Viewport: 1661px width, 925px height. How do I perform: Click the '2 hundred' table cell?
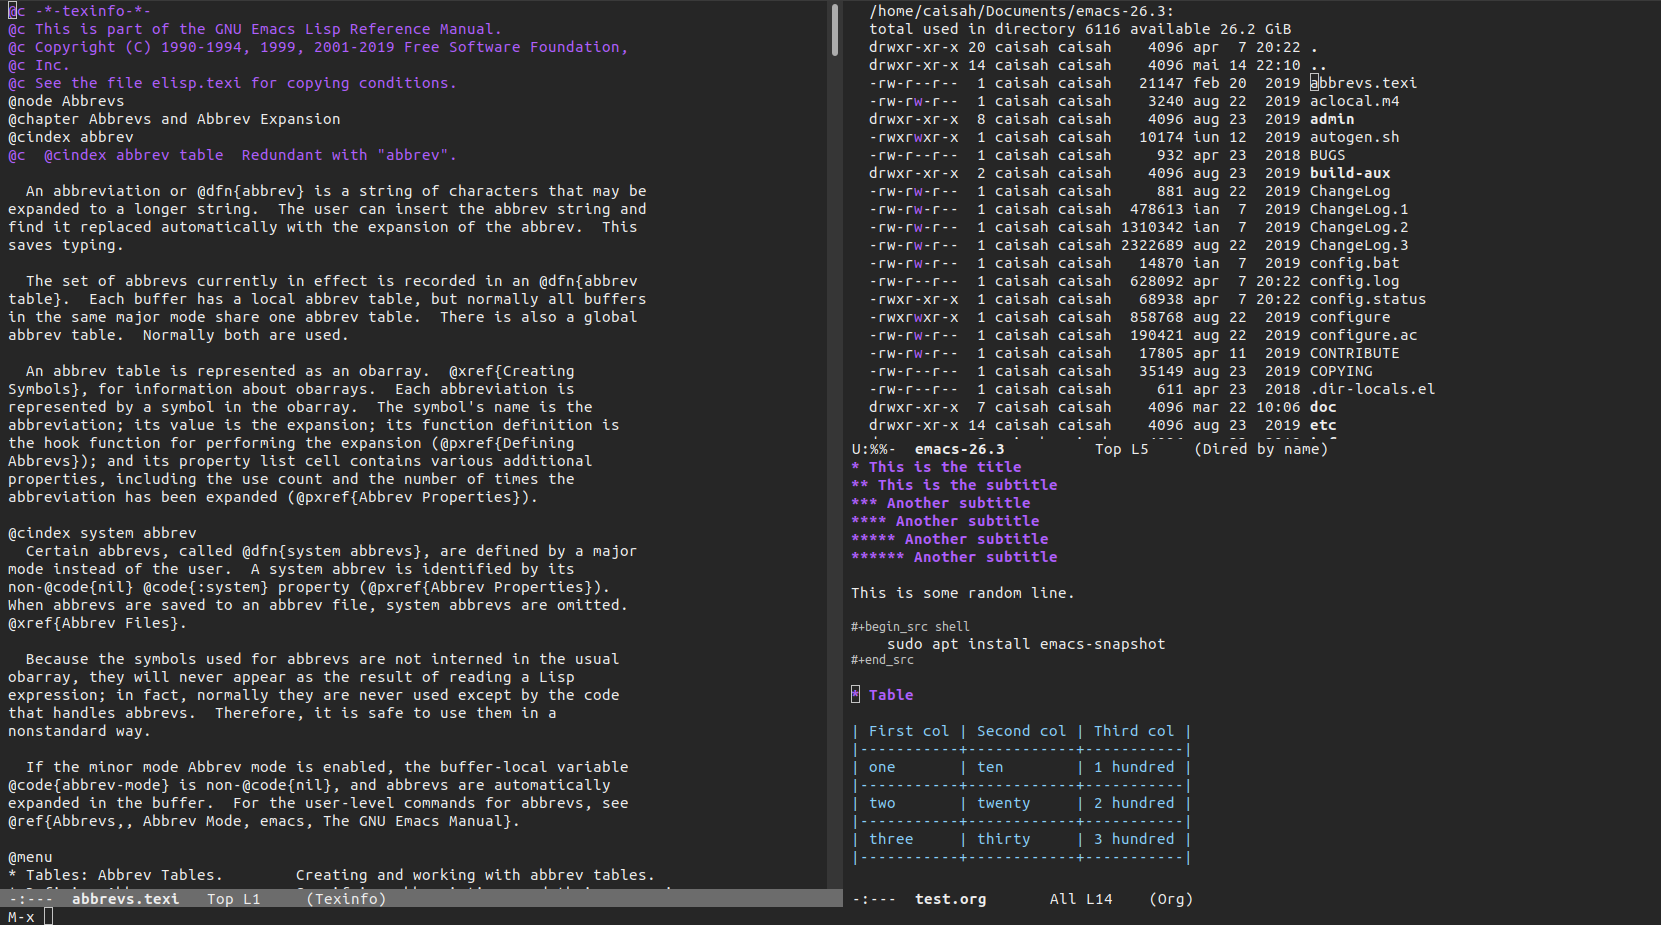(x=1134, y=803)
